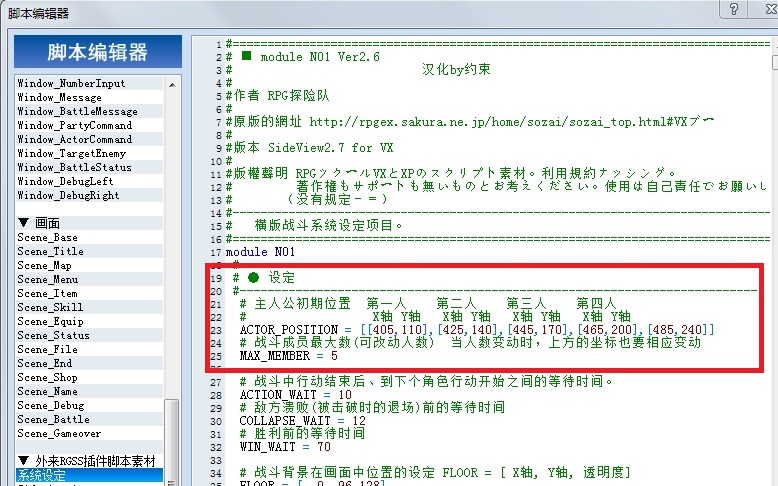Click 胜利前的等待时间 comment line

point(302,433)
